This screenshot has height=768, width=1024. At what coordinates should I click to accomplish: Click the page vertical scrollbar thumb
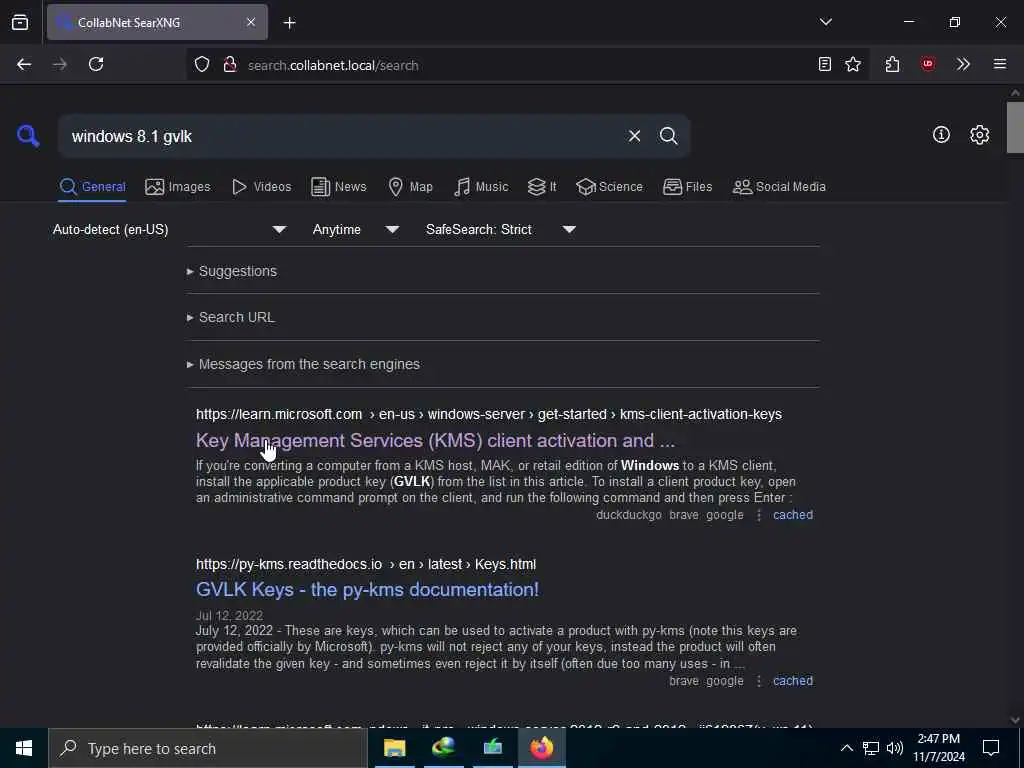point(1015,127)
